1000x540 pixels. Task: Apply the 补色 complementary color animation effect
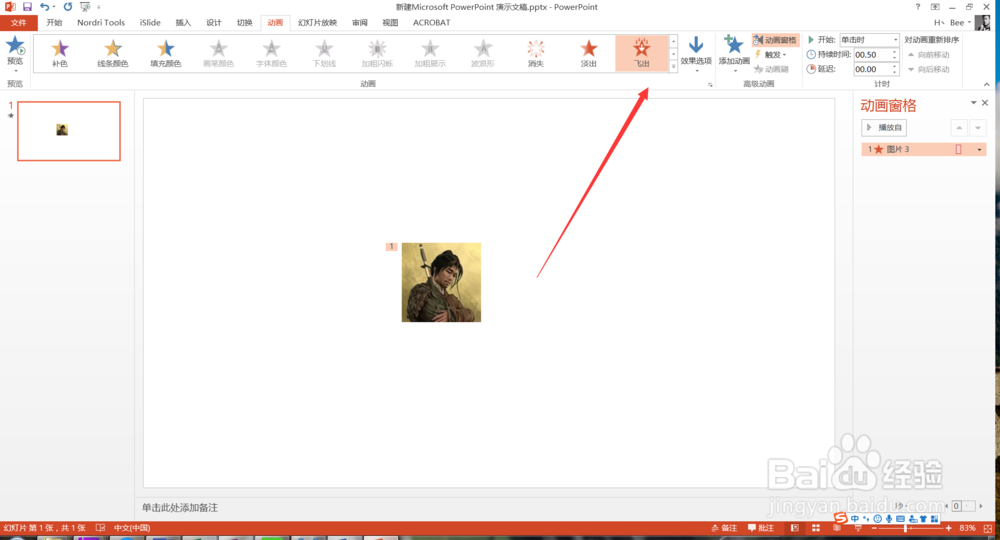(60, 53)
